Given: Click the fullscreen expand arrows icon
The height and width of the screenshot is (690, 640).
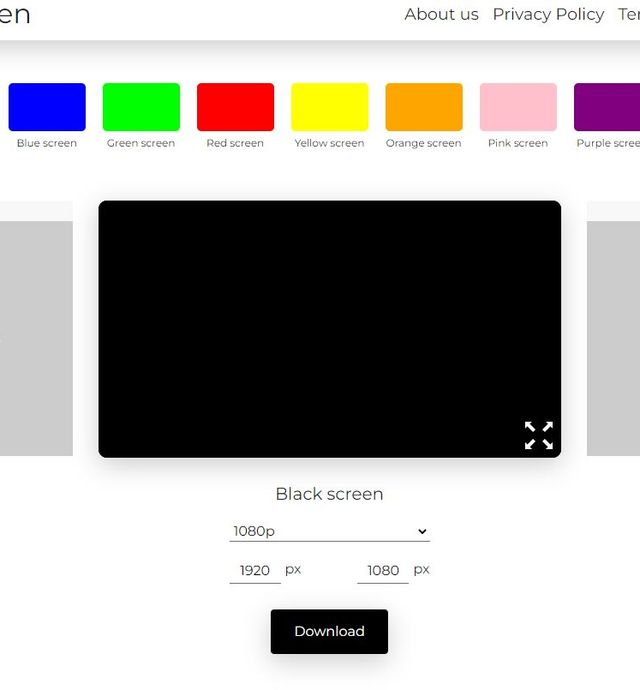Looking at the screenshot, I should point(539,435).
